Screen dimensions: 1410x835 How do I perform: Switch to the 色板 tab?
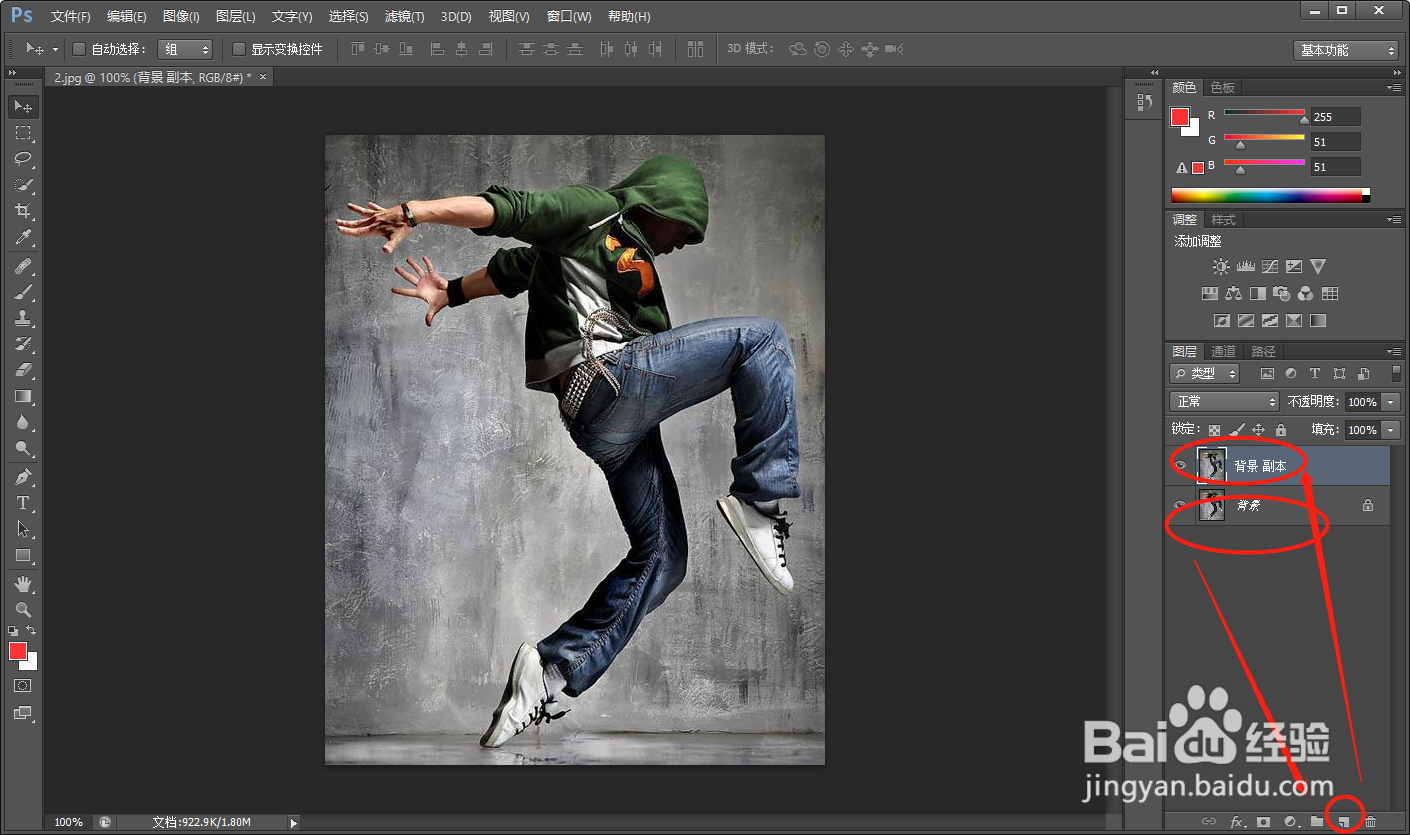click(1222, 88)
